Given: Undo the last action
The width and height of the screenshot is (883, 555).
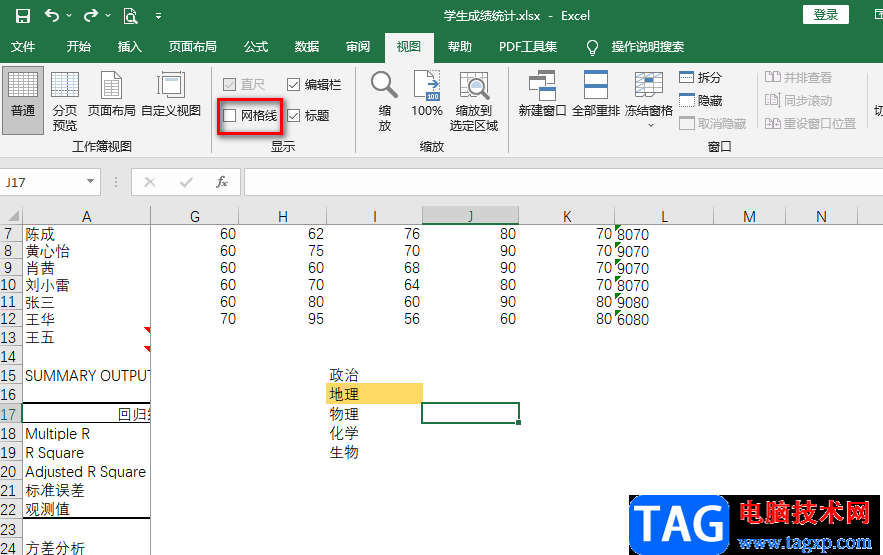Looking at the screenshot, I should click(x=52, y=16).
